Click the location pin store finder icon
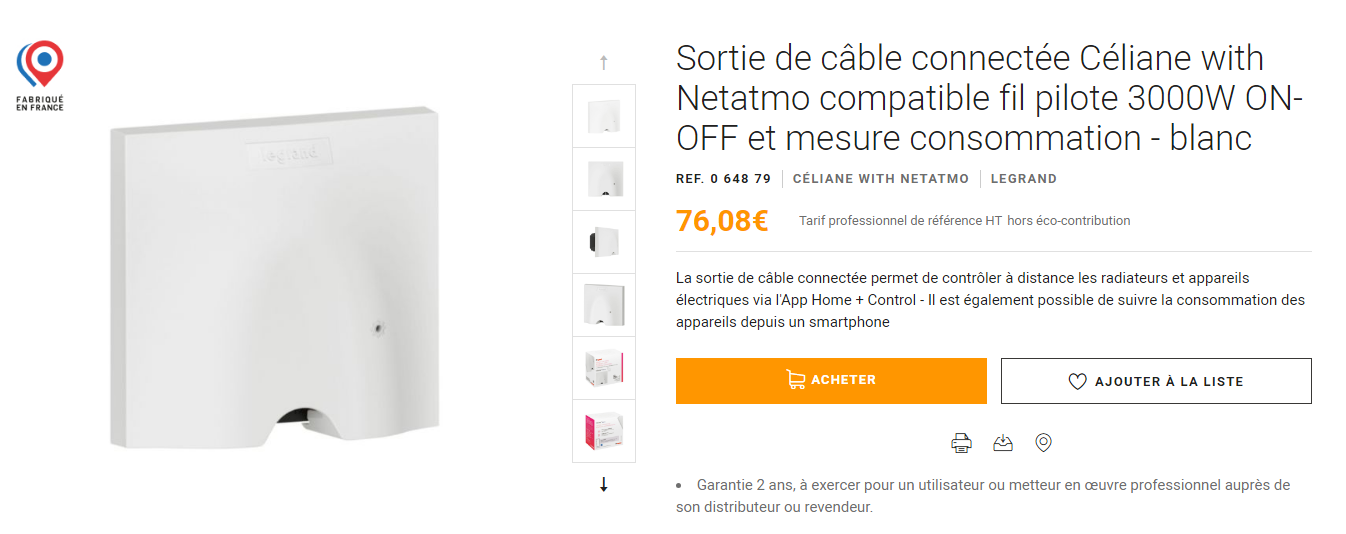The height and width of the screenshot is (534, 1346). 1044,443
